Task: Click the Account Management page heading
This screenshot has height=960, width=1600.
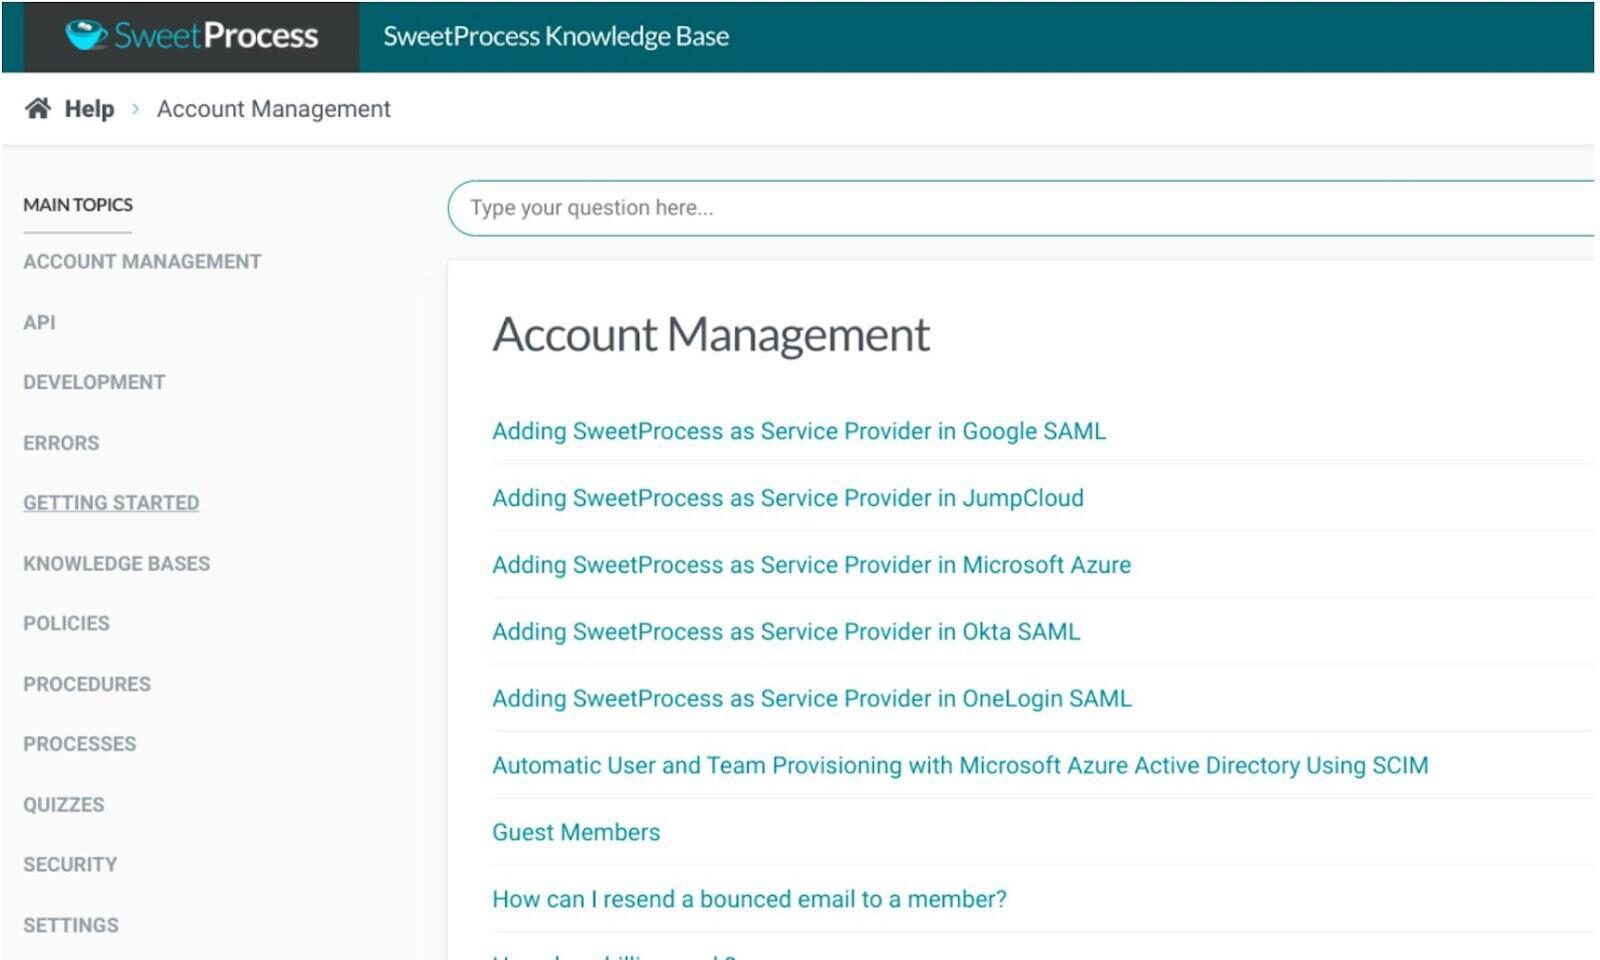Action: coord(711,335)
